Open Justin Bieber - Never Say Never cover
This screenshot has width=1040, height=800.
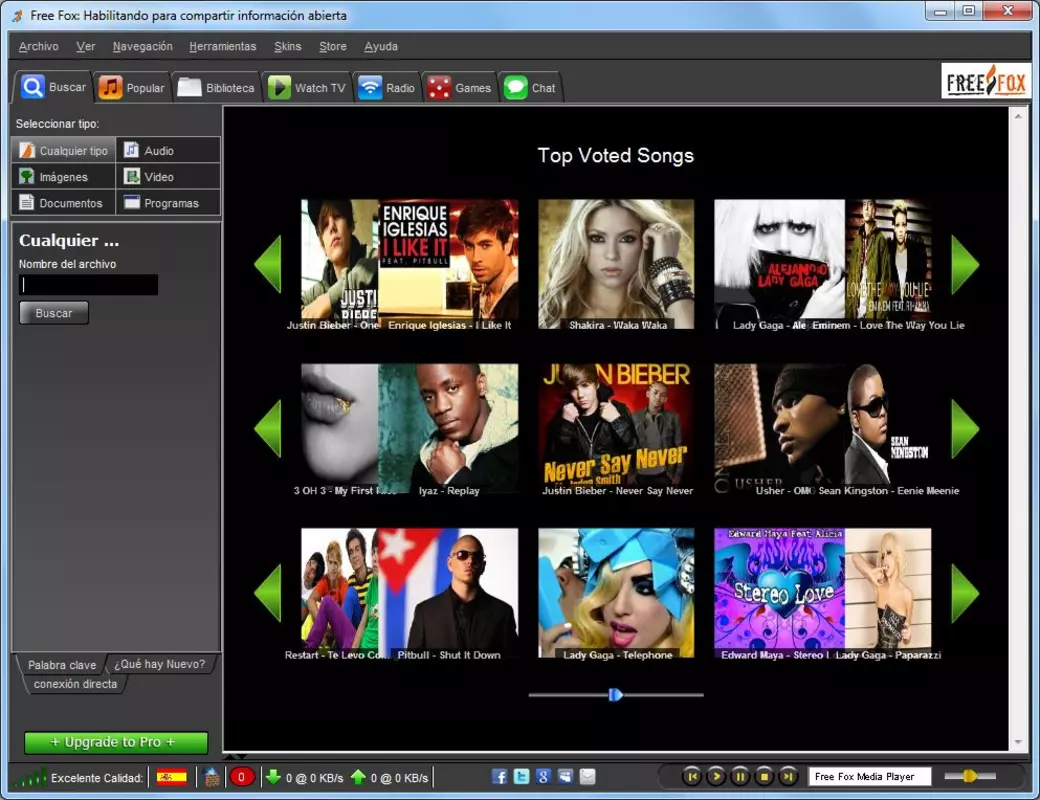(x=616, y=429)
